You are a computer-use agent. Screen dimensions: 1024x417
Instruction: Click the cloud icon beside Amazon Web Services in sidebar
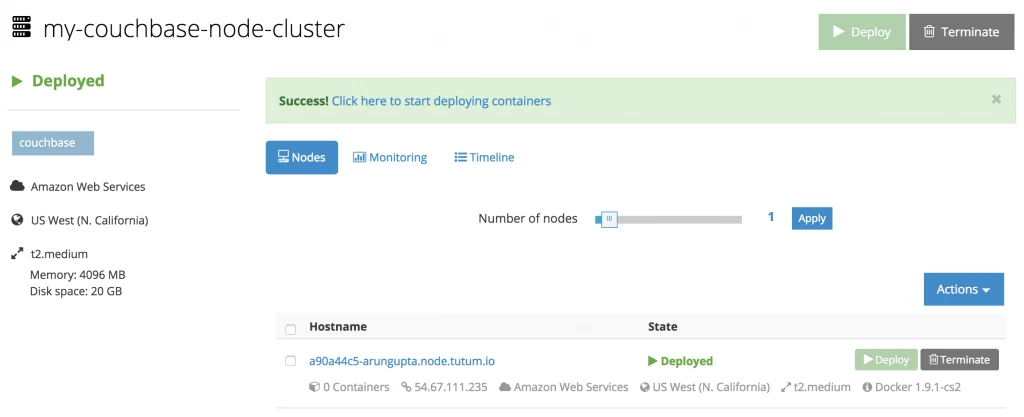click(18, 187)
